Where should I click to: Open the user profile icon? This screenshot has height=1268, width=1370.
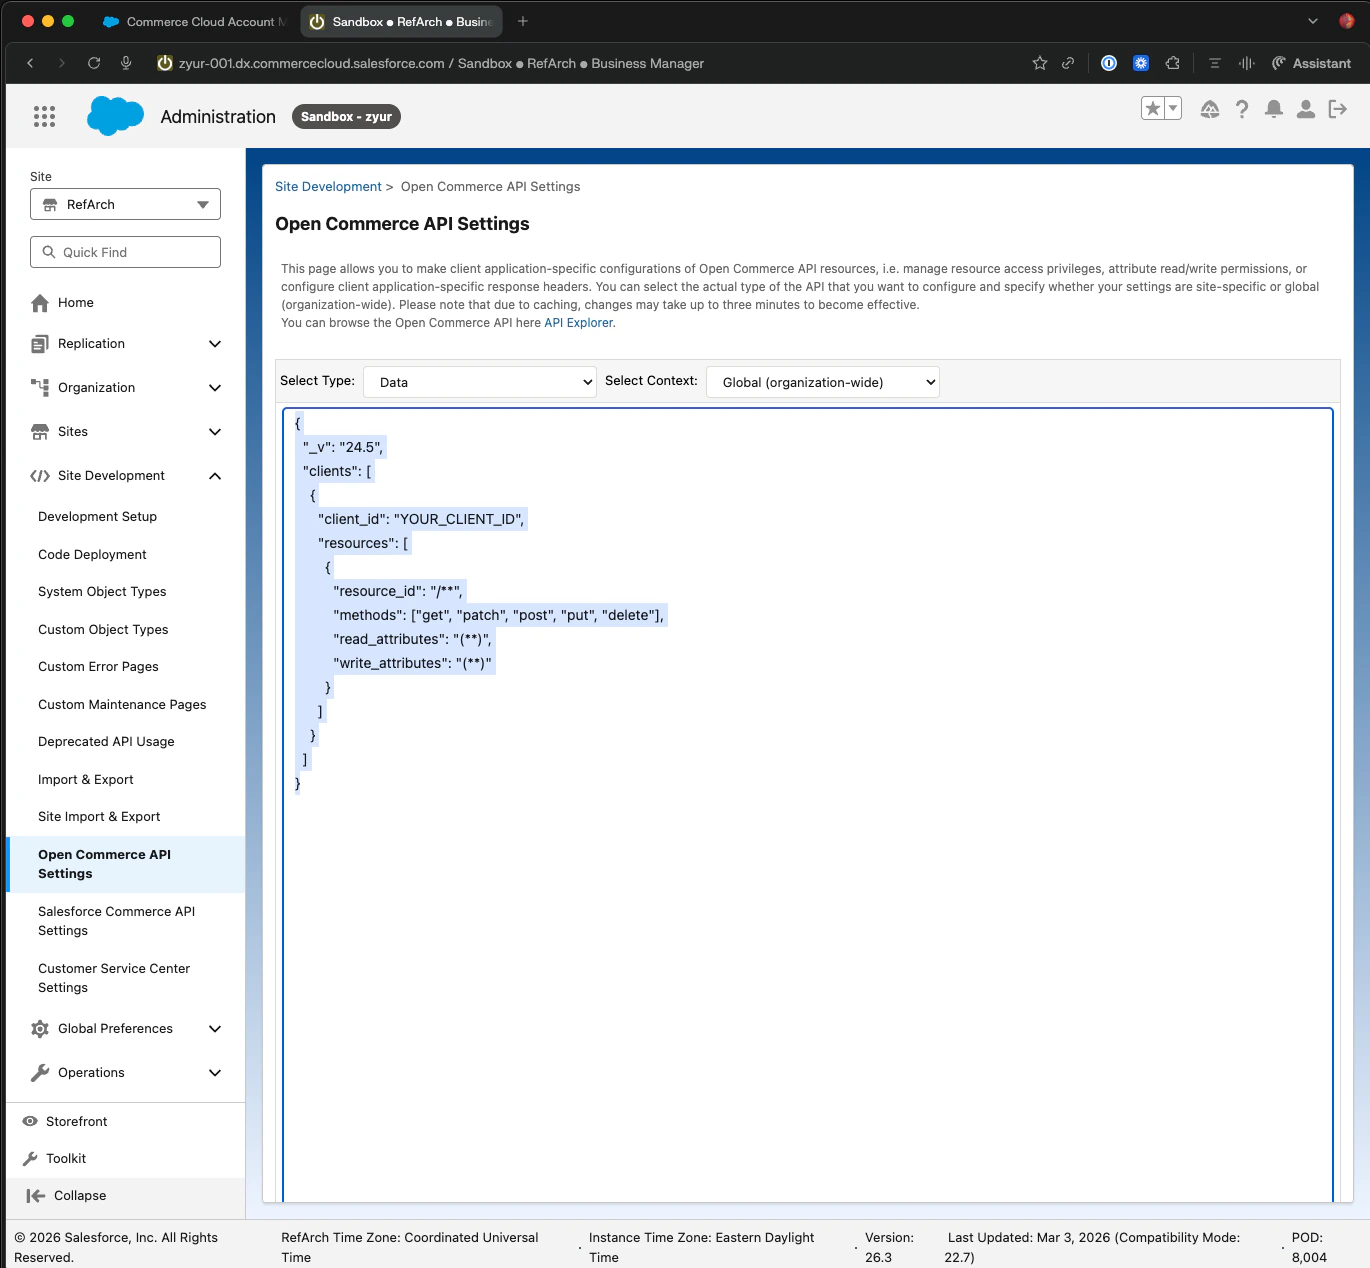(x=1306, y=109)
